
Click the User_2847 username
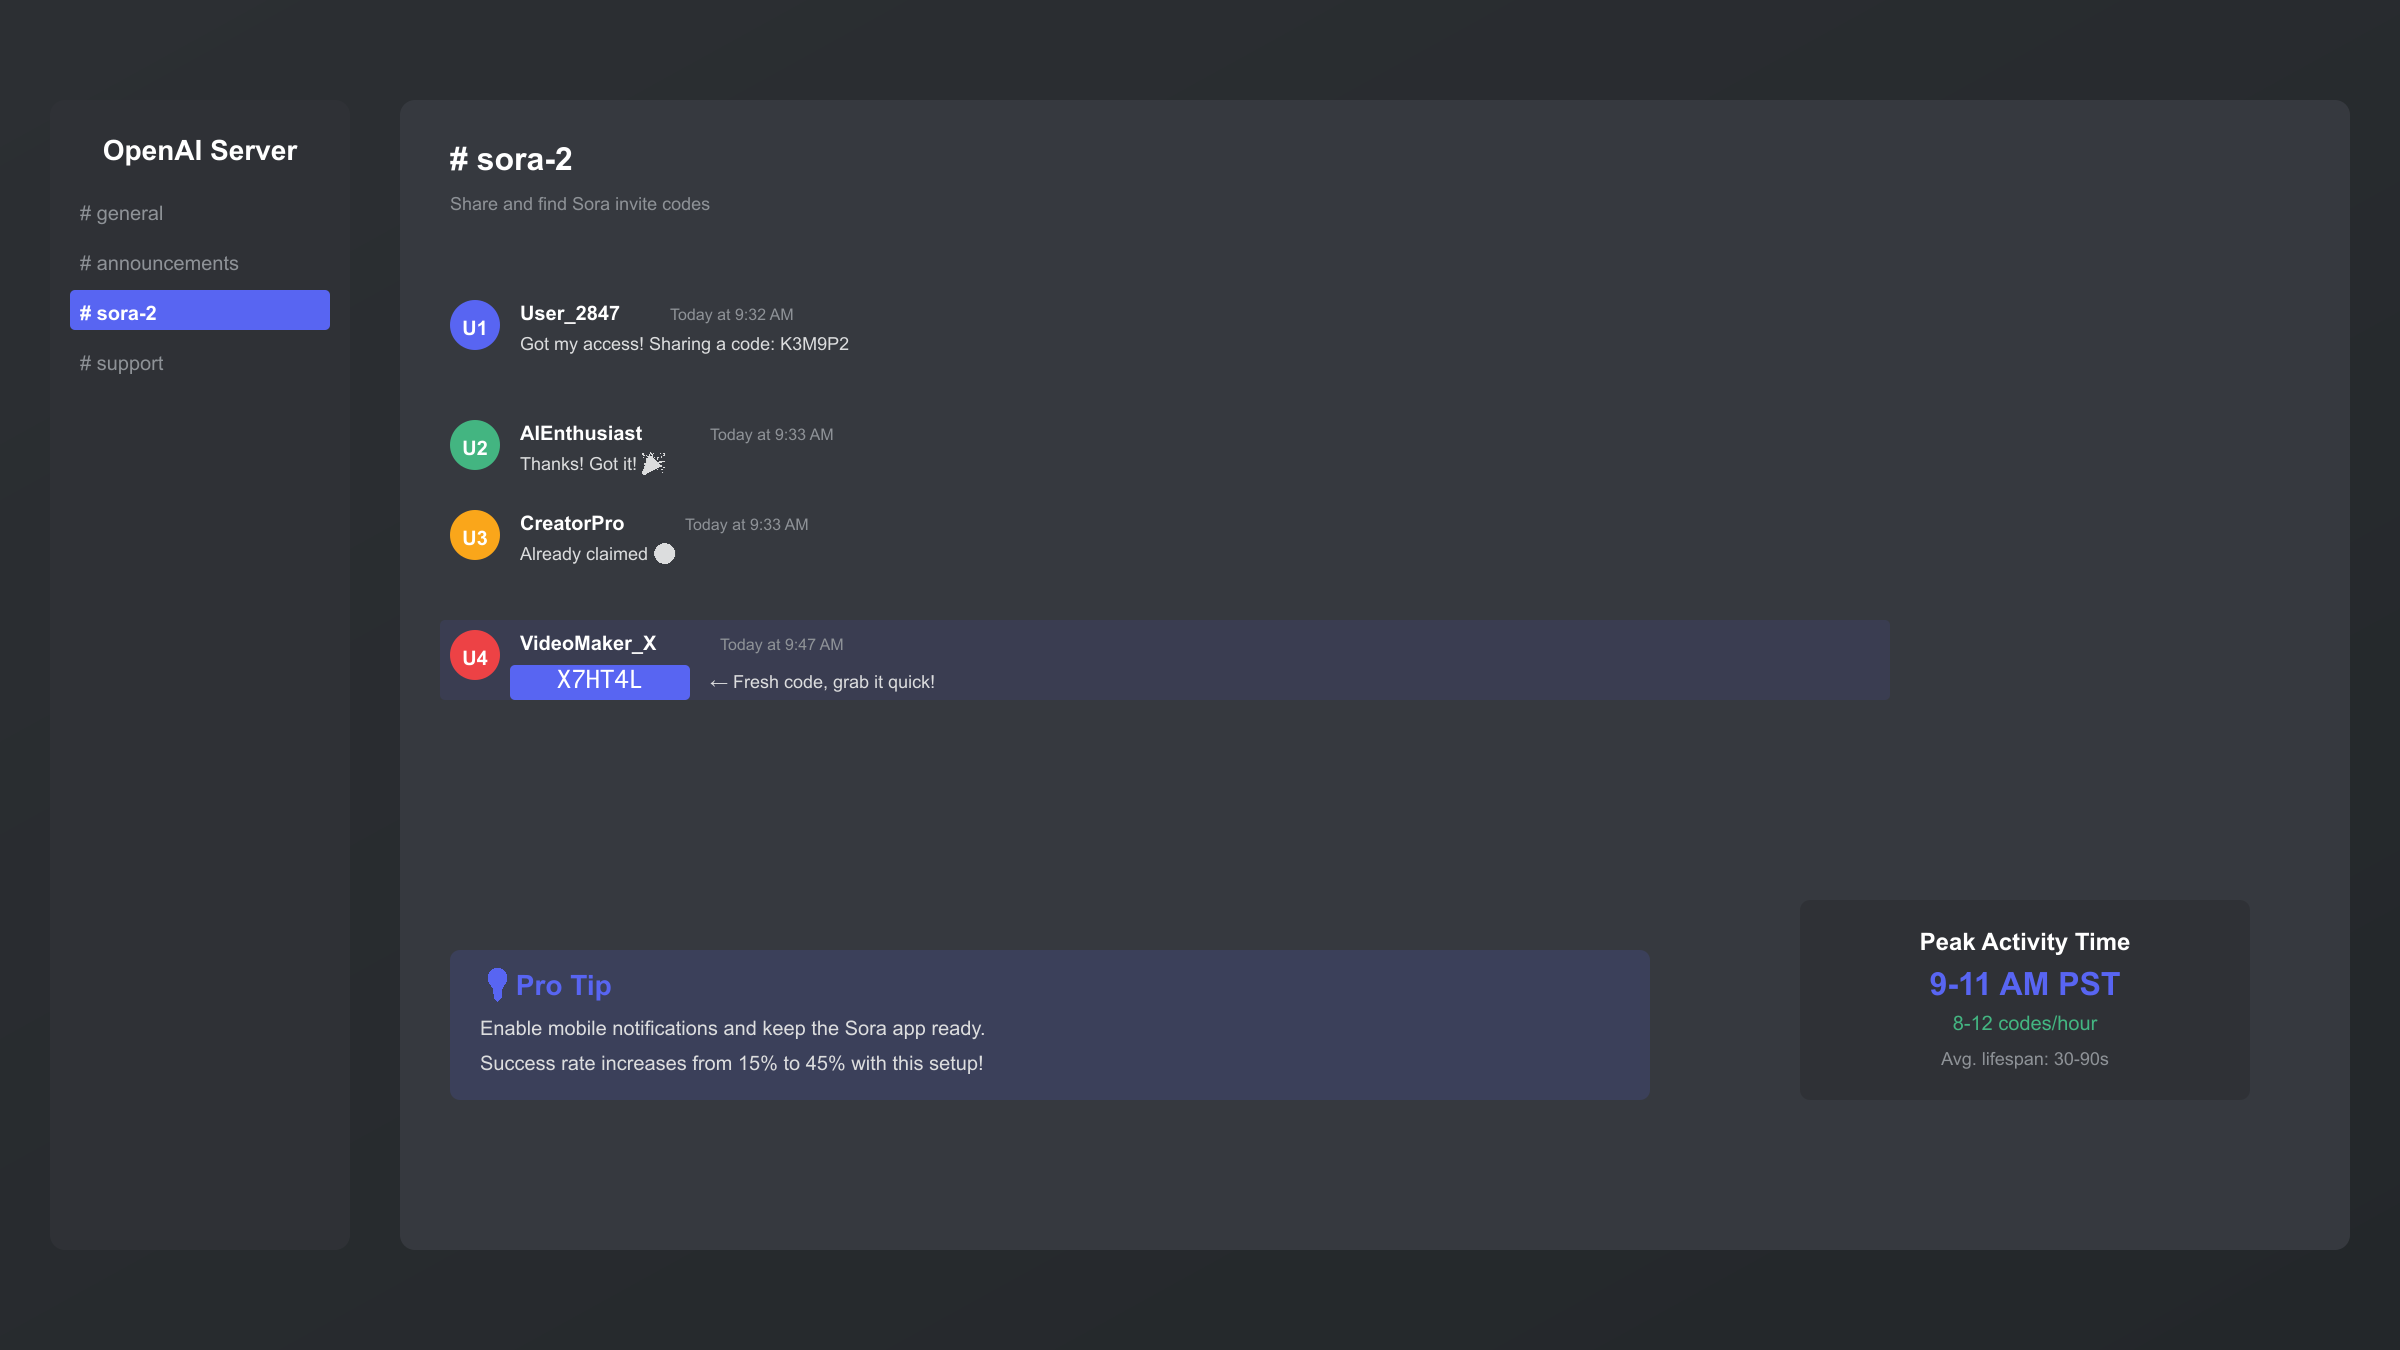(570, 313)
